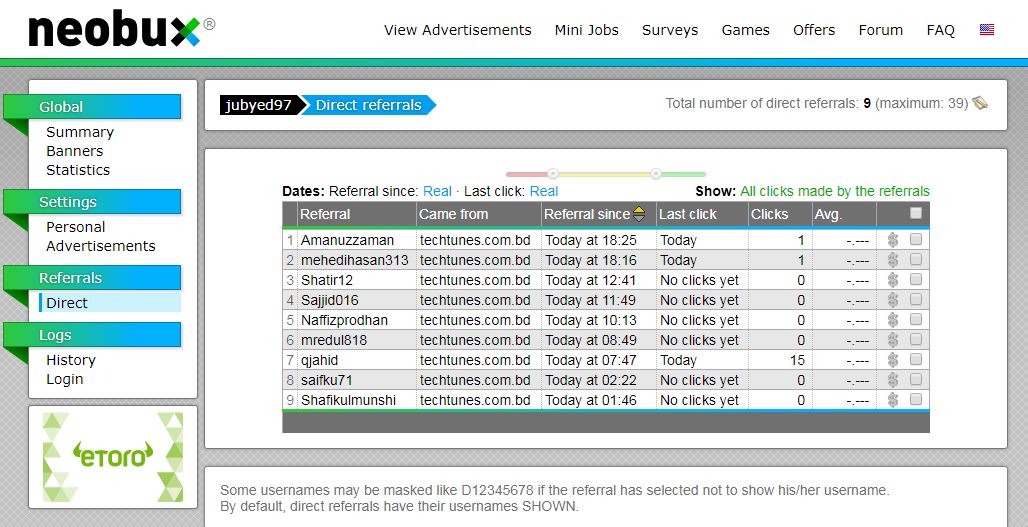
Task: Click the dollar icon for Shafikulmunshi
Action: [893, 400]
